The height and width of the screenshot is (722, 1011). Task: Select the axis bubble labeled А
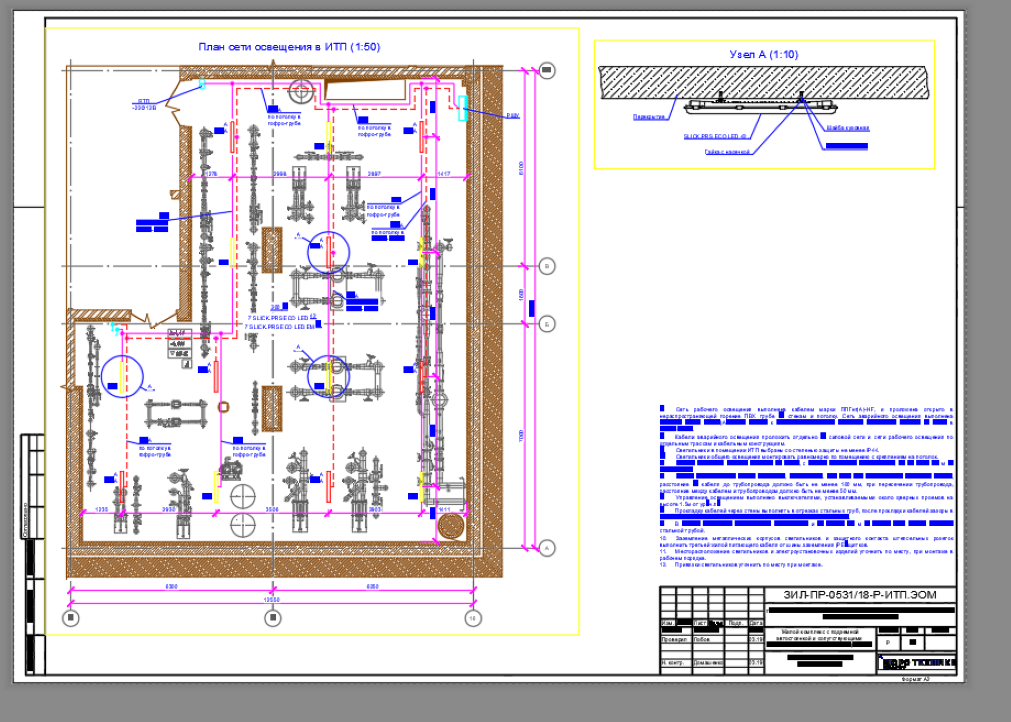coord(546,549)
